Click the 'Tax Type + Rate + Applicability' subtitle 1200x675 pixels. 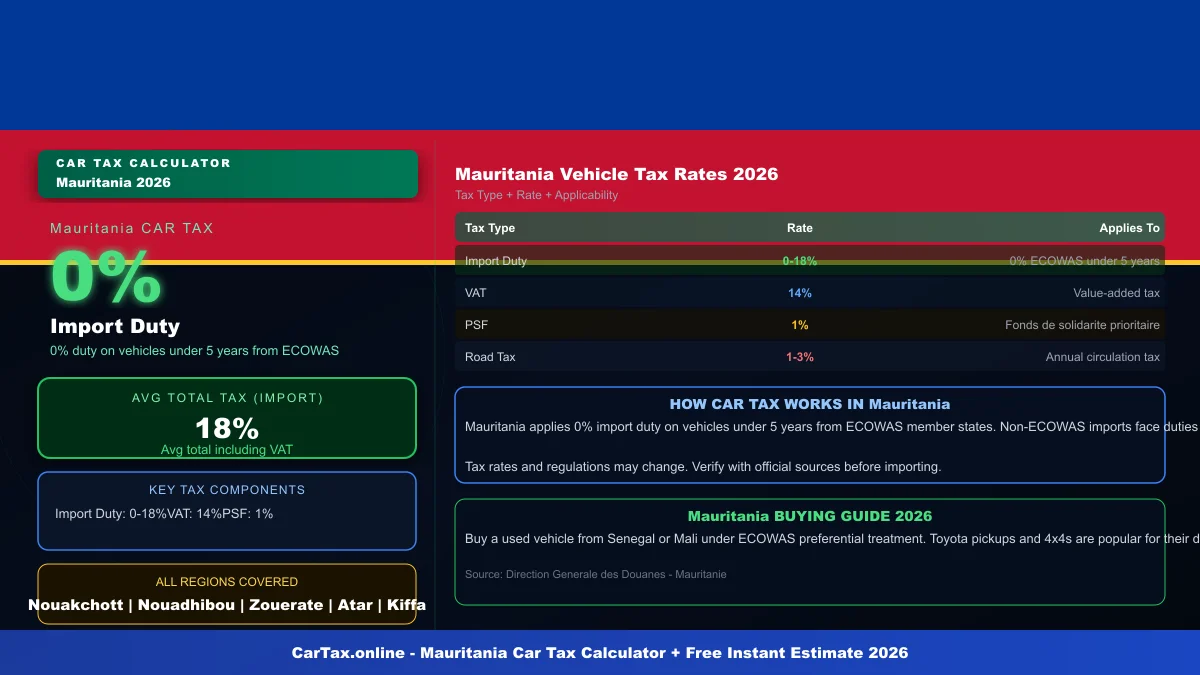(x=536, y=195)
